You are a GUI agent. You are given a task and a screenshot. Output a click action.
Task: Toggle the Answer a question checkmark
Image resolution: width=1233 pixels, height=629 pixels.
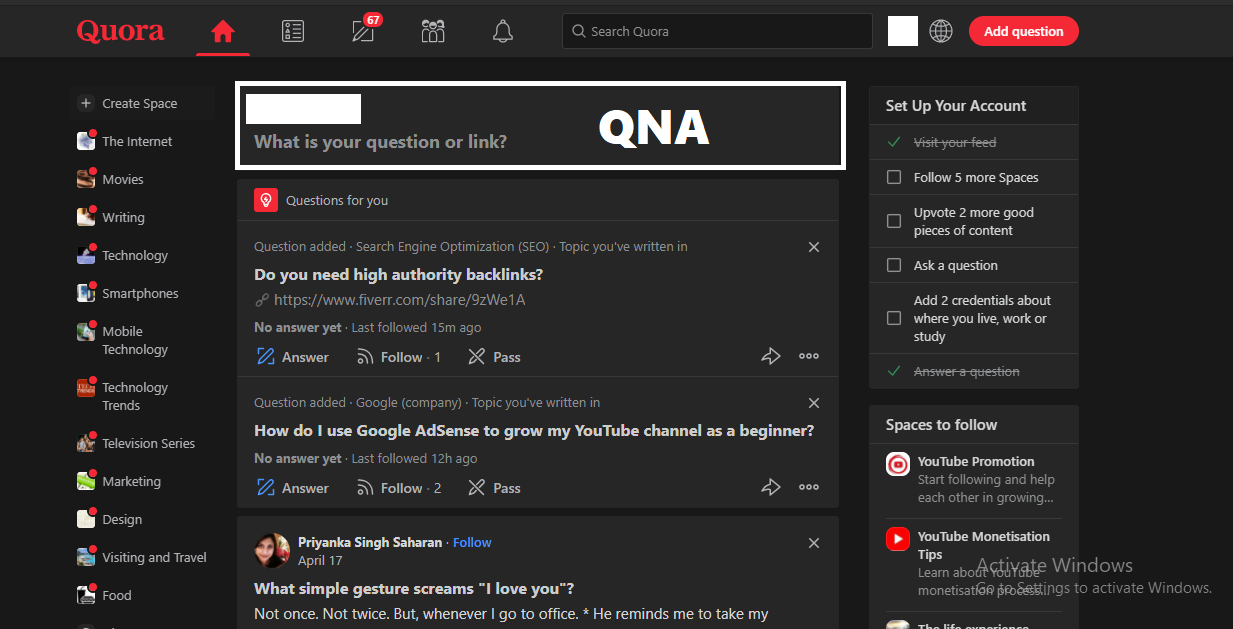894,371
